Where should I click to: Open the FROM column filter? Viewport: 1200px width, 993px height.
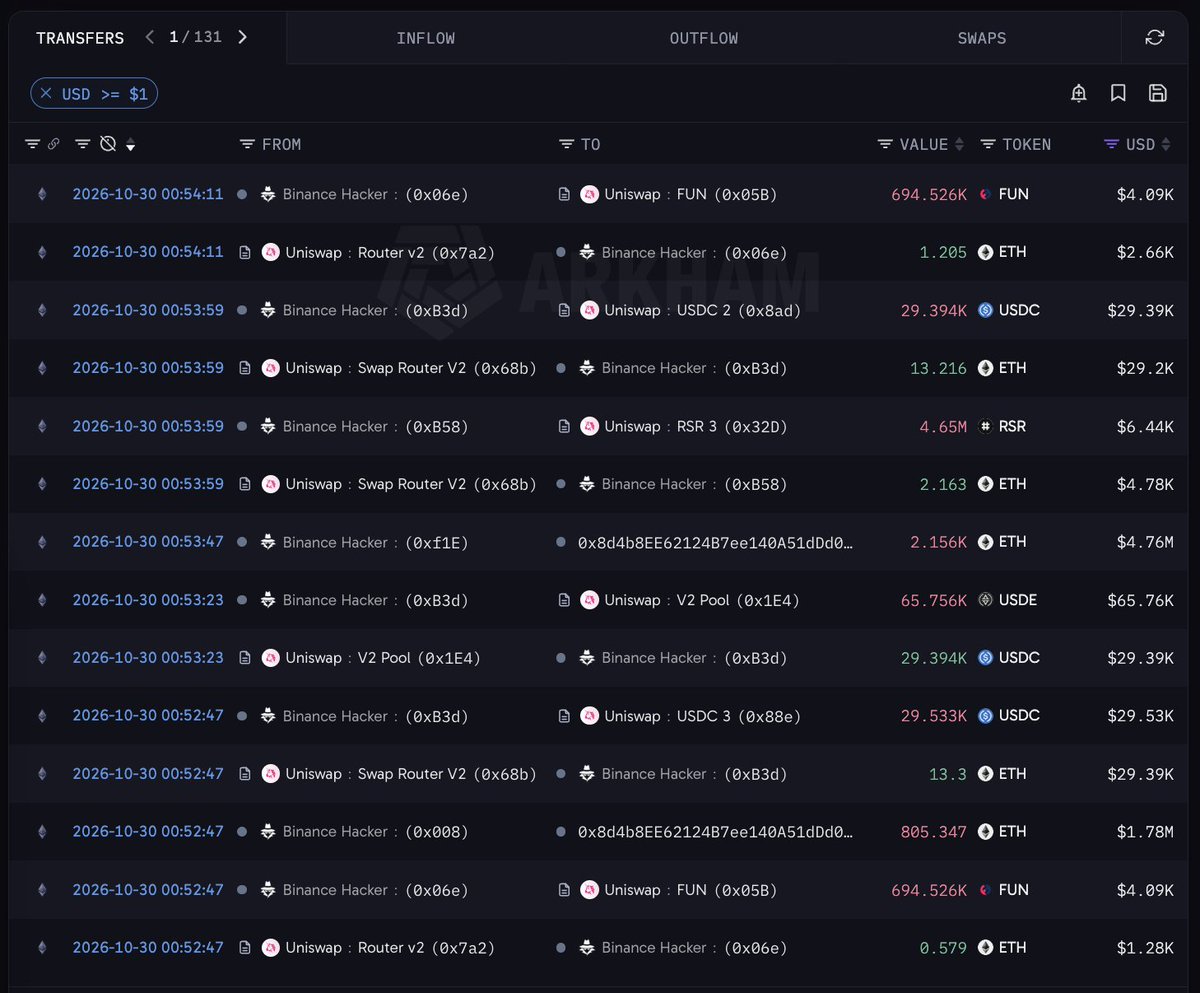(x=247, y=144)
